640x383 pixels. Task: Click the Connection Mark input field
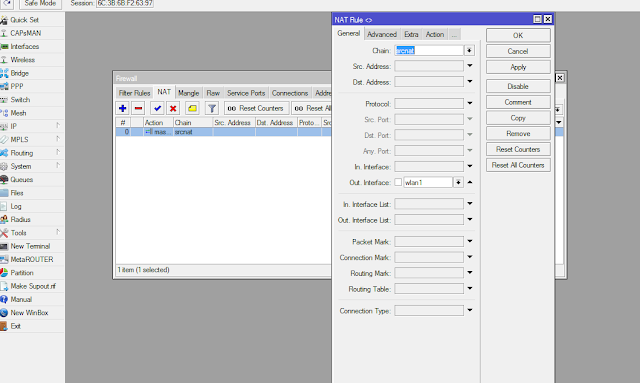coord(429,257)
